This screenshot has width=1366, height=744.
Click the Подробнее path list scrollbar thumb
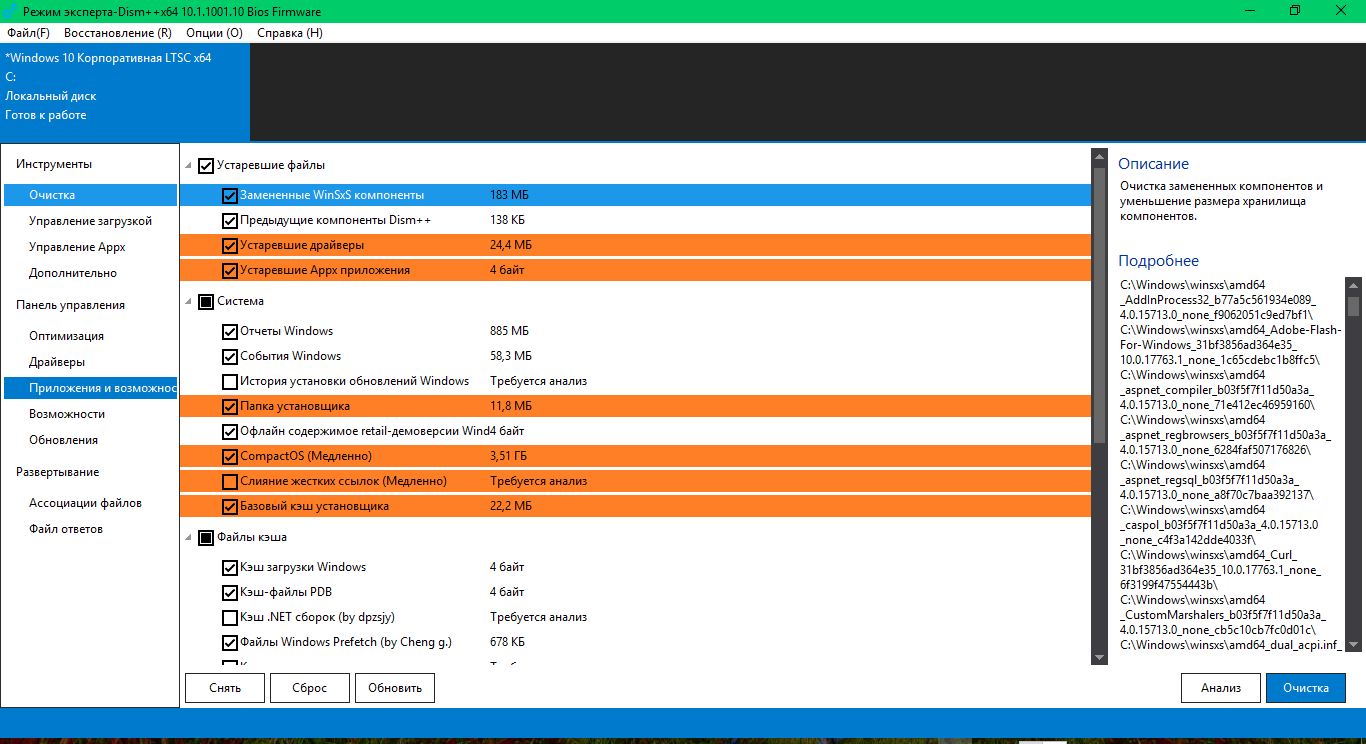point(1354,306)
